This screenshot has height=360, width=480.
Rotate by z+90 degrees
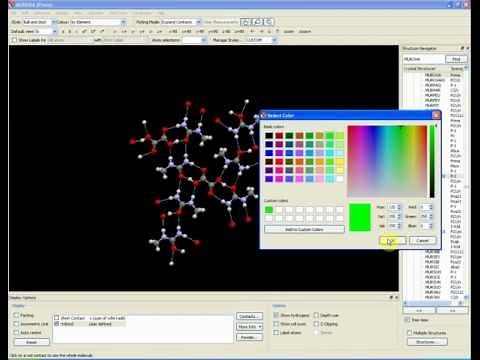pos(239,31)
